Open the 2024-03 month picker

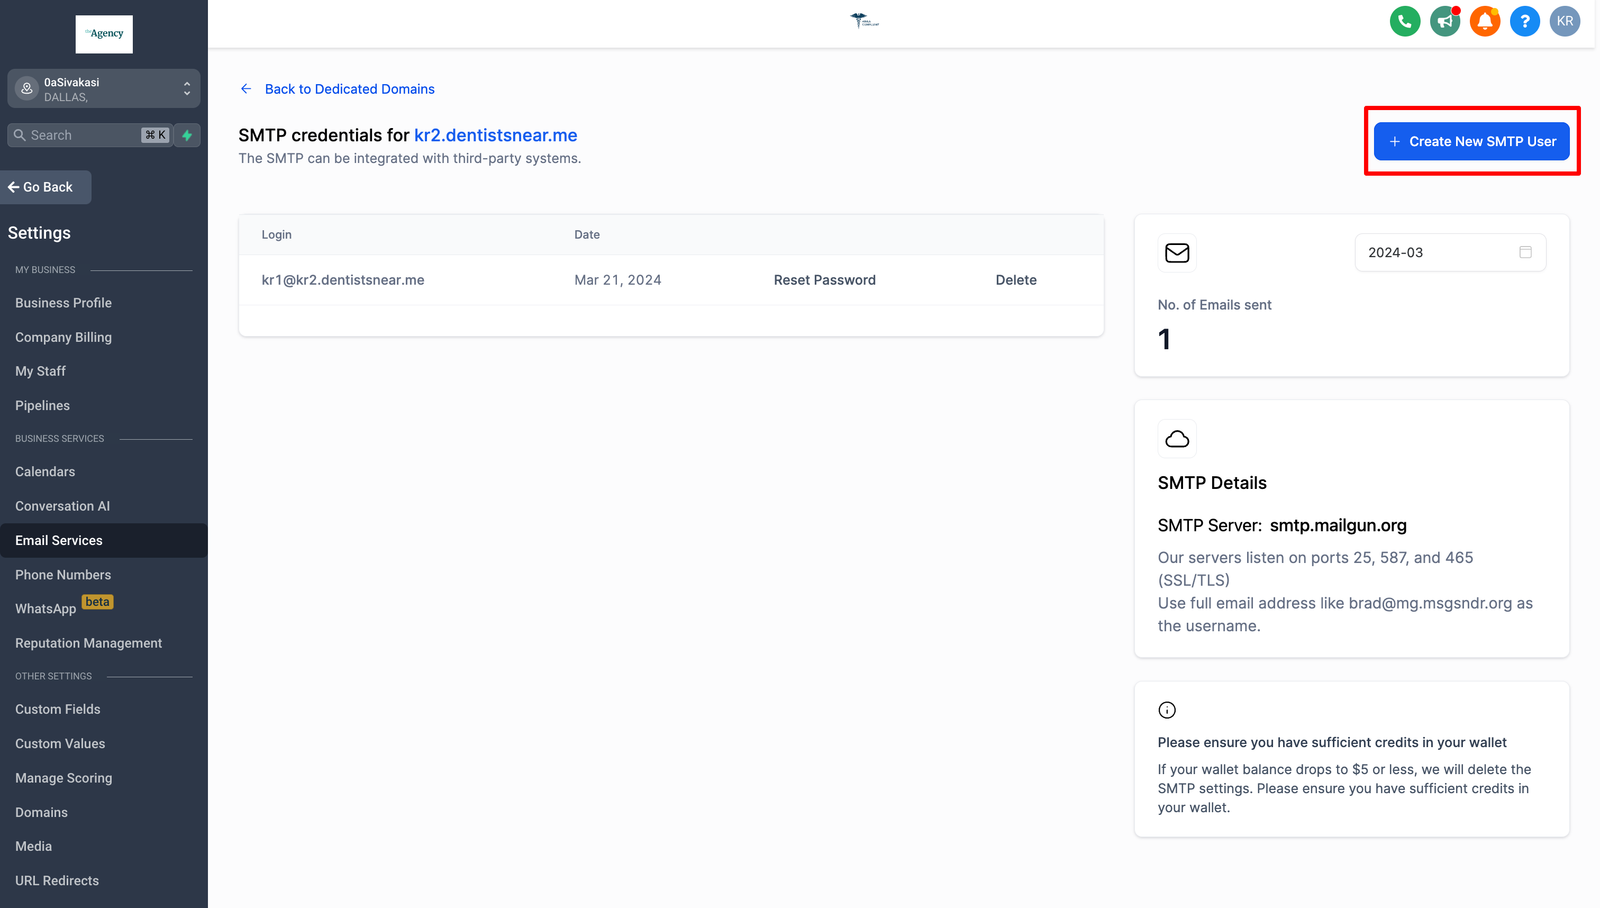[x=1438, y=253]
